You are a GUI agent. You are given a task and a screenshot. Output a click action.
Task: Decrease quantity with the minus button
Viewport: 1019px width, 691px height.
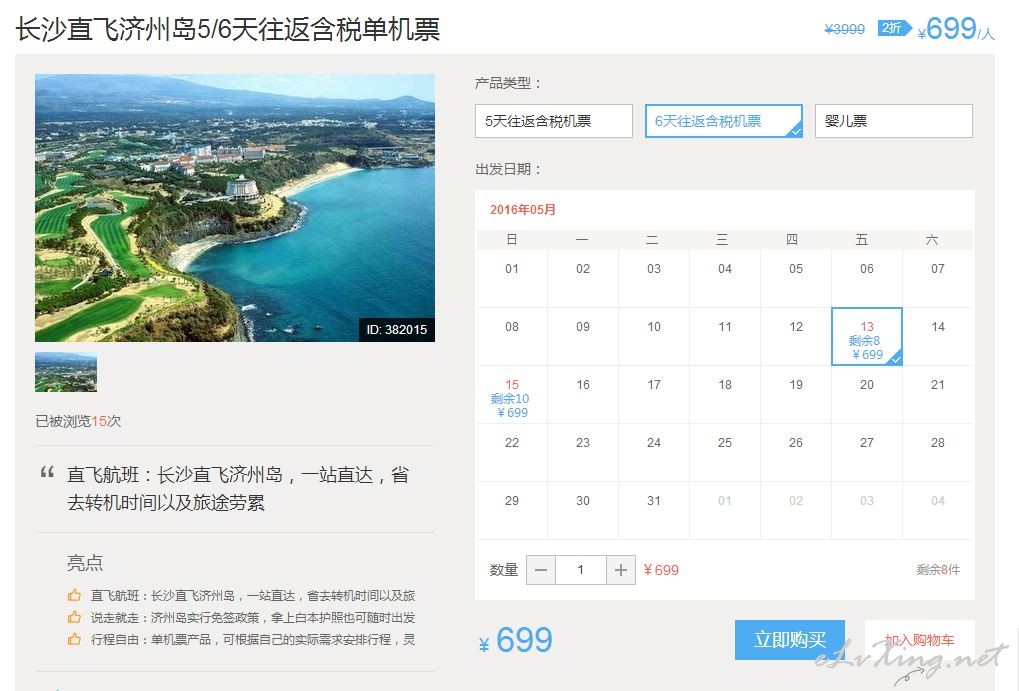(541, 570)
